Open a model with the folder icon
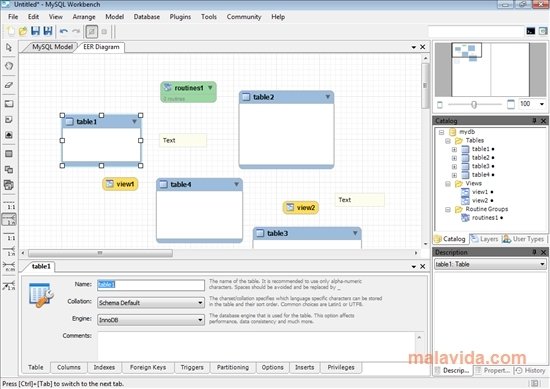Screen dimensions: 550x389 click(23, 31)
